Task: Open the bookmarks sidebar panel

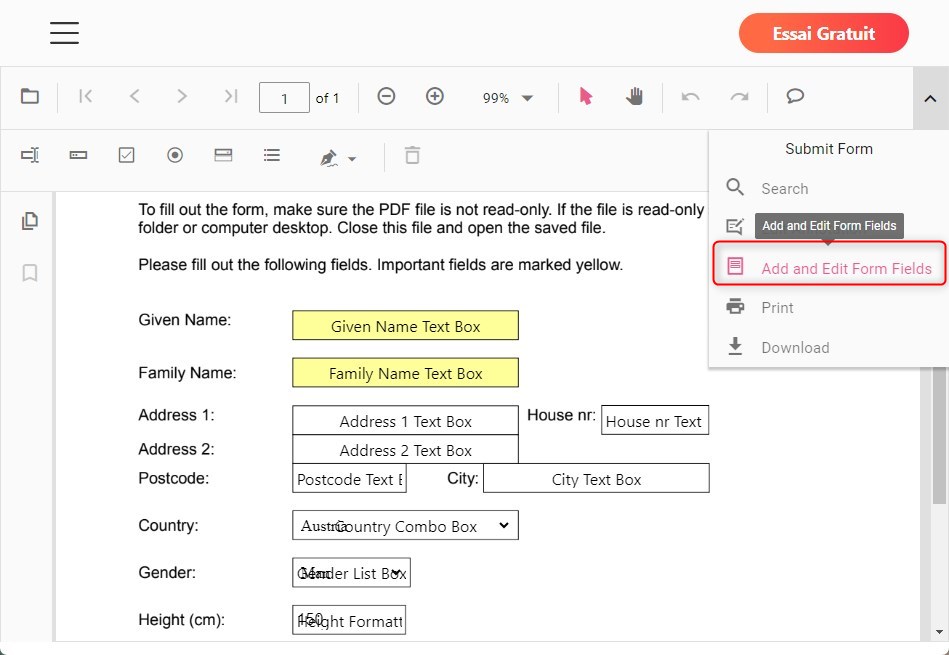Action: [30, 273]
